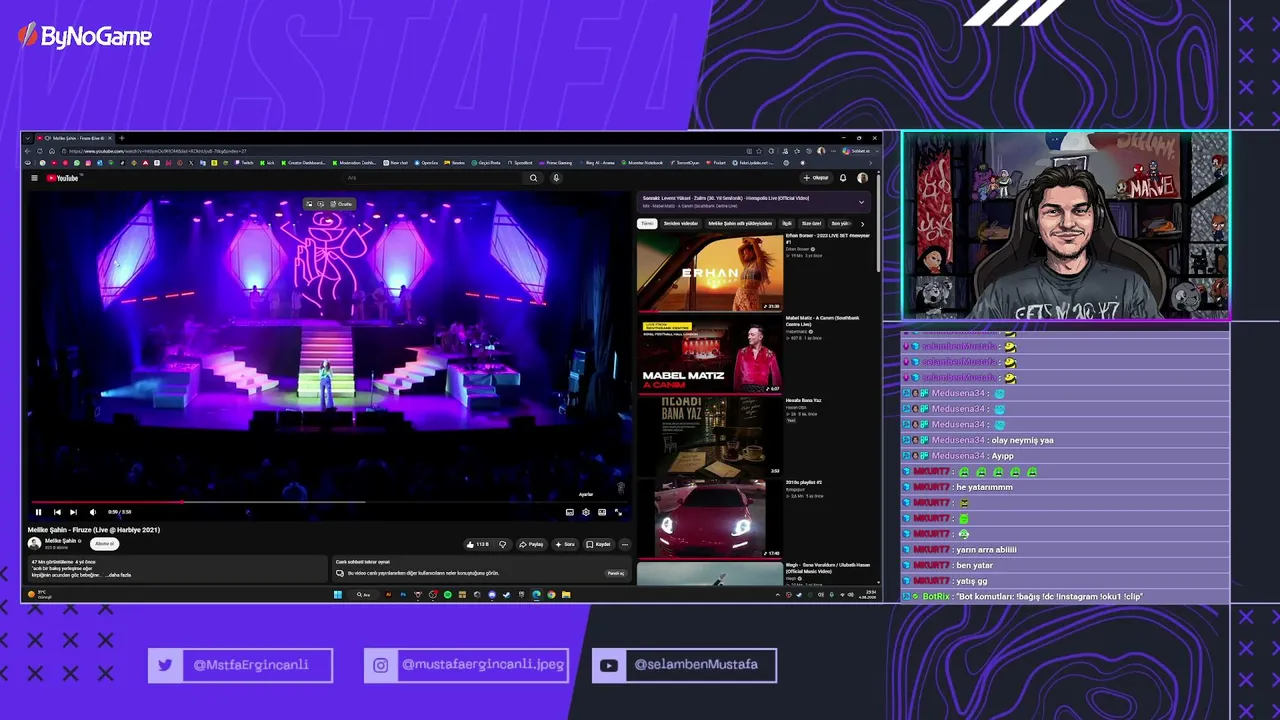1280x720 pixels.
Task: Select the Tümü filter chip
Action: [x=647, y=224]
